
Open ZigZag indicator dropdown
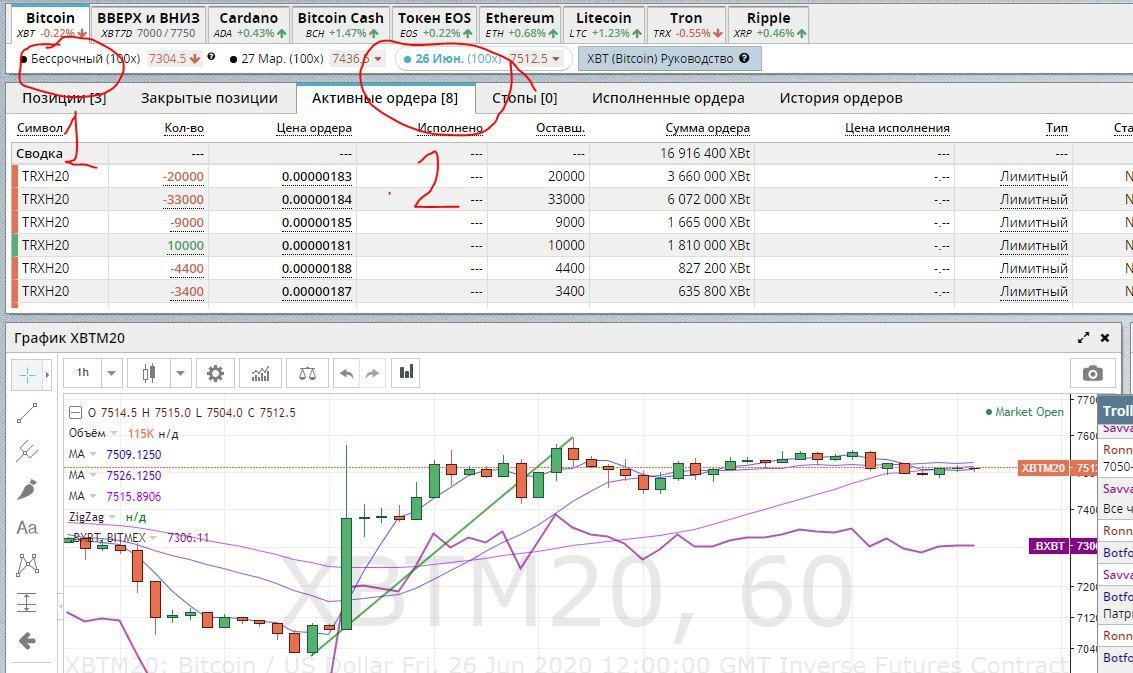point(112,518)
